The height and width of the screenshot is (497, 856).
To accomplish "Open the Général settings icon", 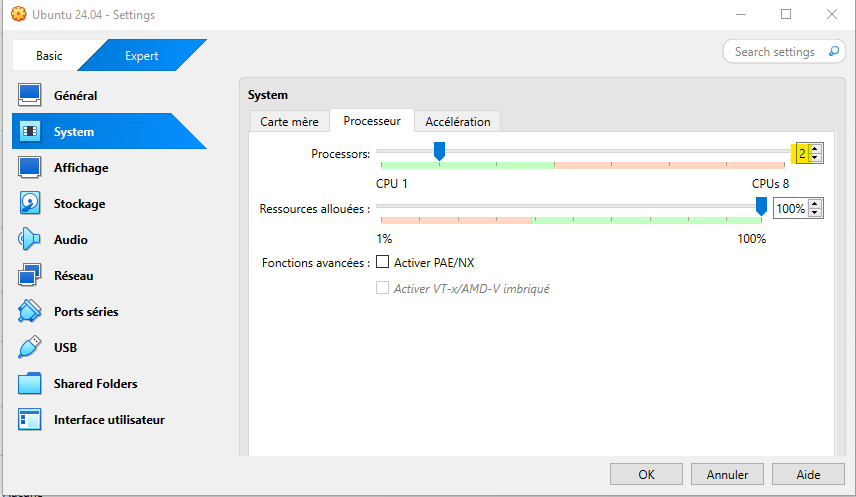I will (30, 96).
